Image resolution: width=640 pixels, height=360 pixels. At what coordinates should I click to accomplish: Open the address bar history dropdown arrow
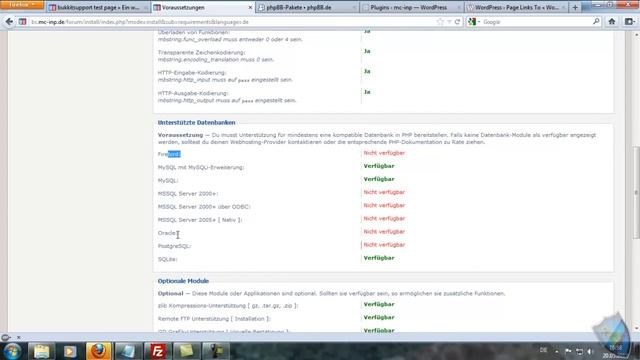coord(449,22)
